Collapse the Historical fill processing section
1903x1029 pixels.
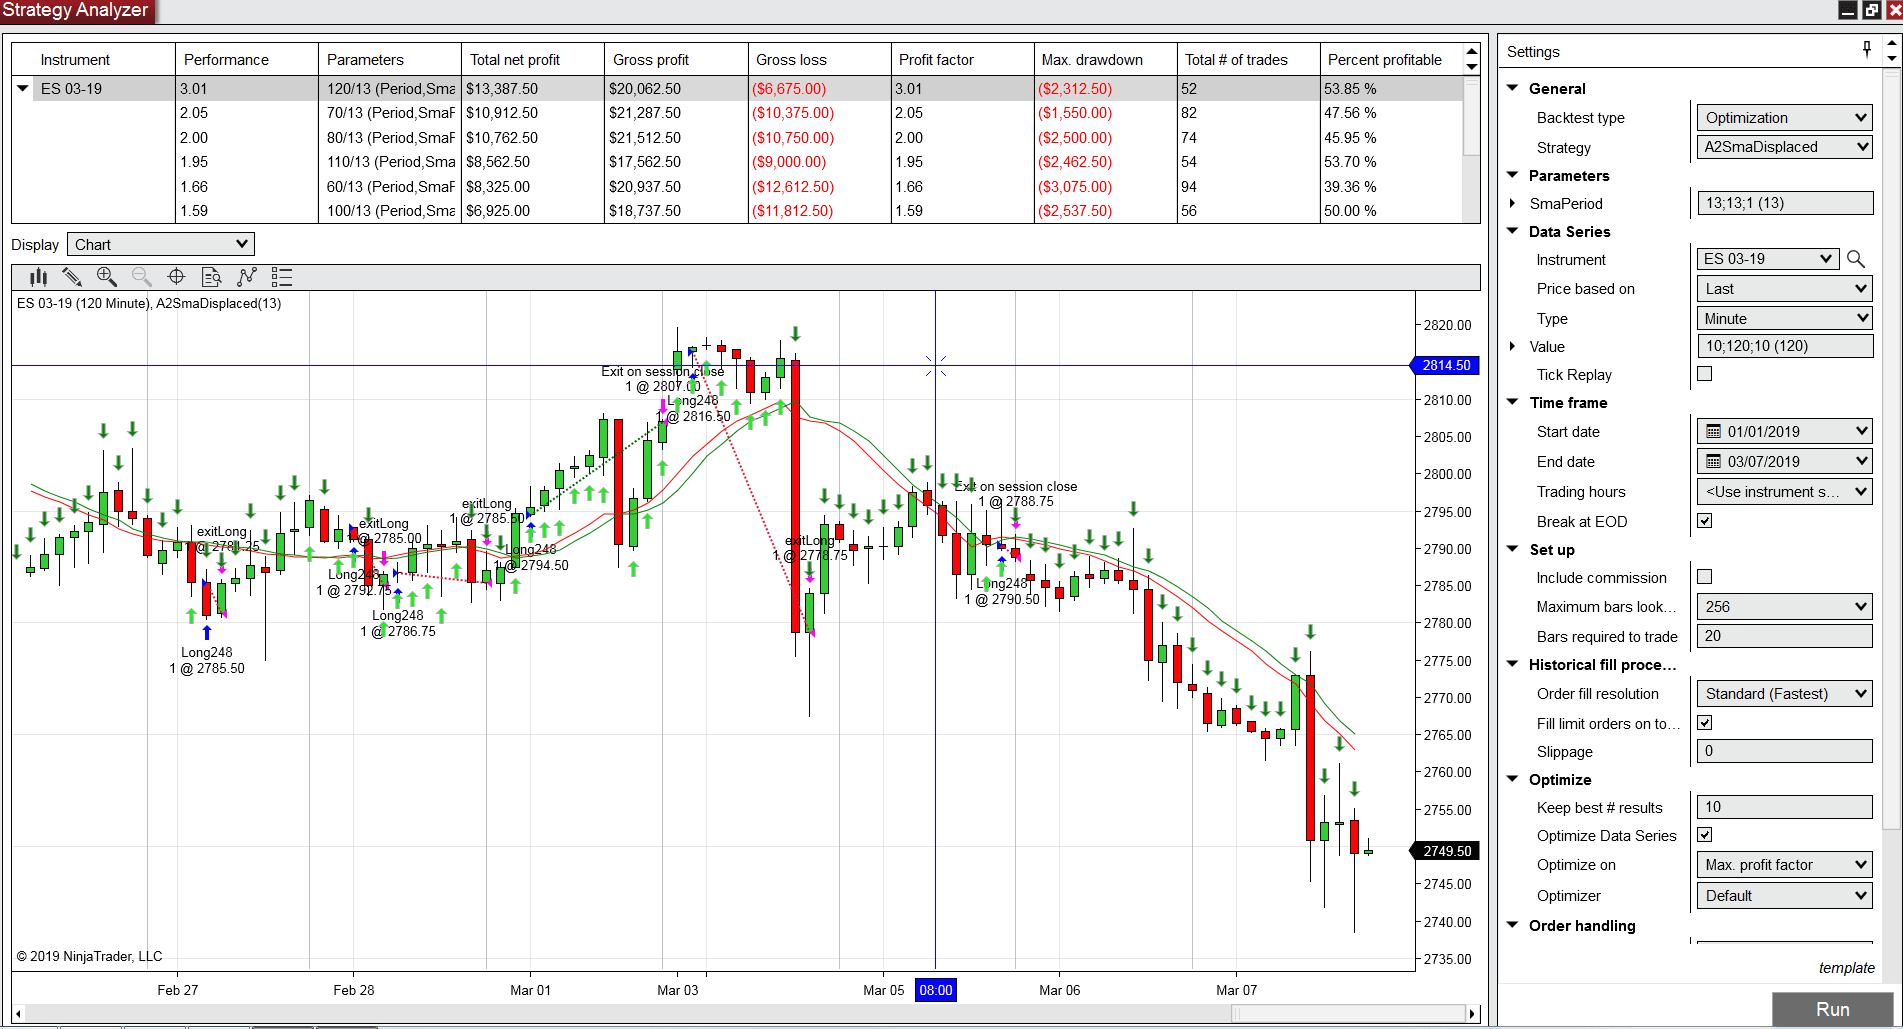pos(1513,664)
